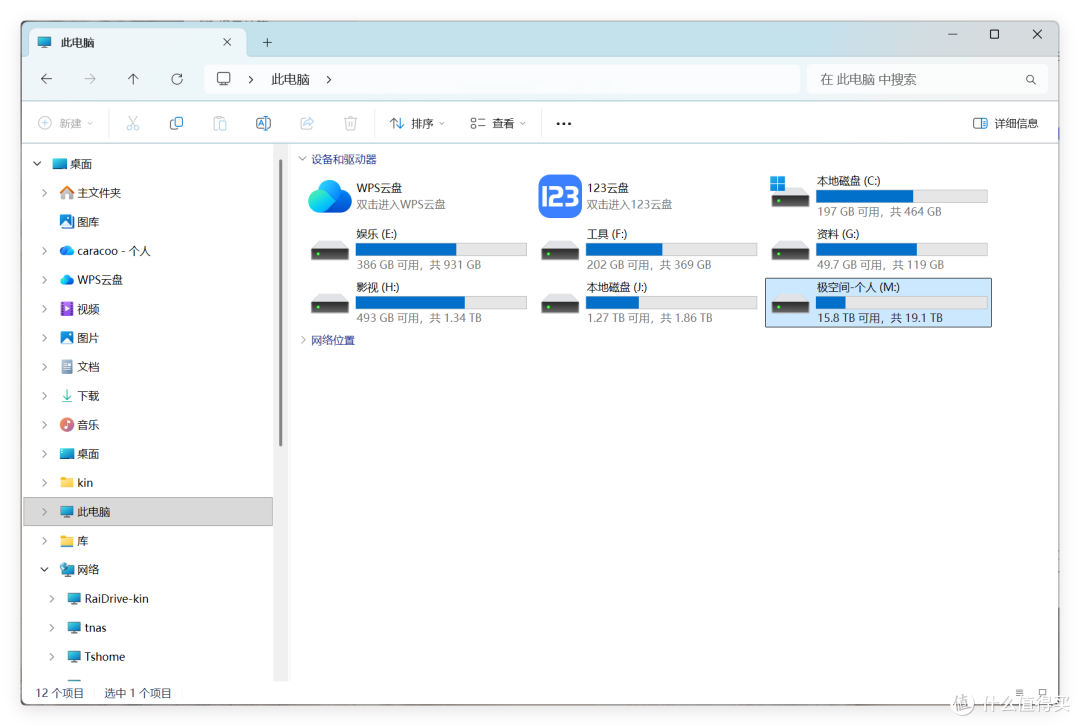Select 极空间-个人 (M:) drive icon
This screenshot has width=1080, height=726.
pos(790,303)
